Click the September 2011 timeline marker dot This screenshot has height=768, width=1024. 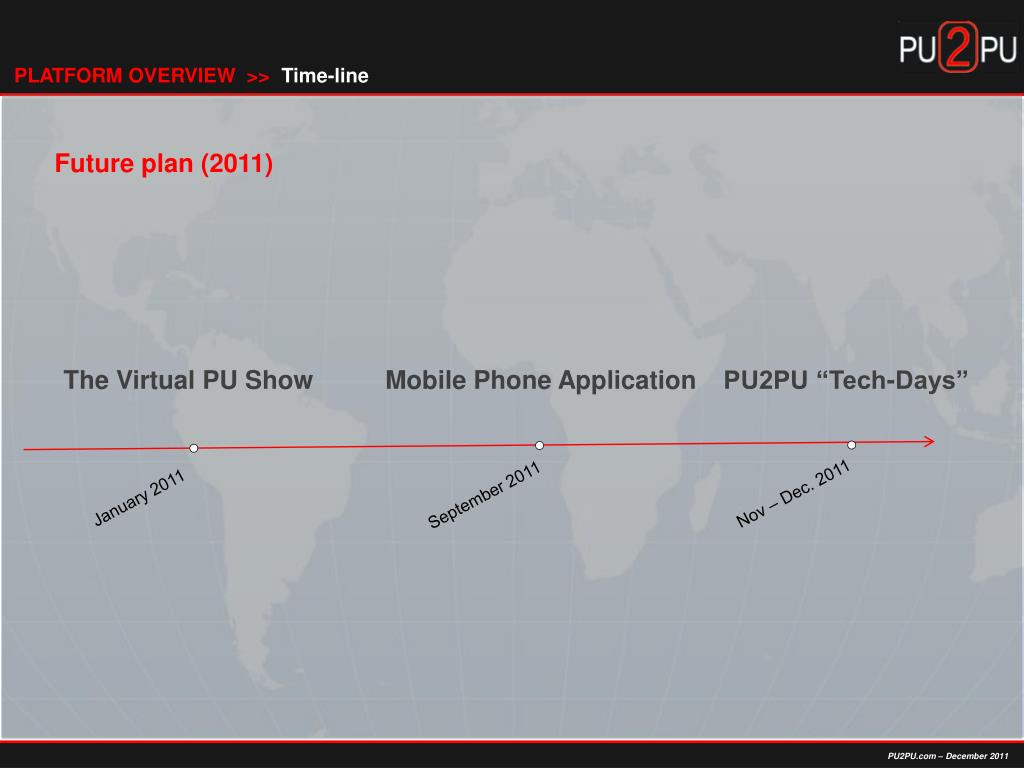pos(539,445)
